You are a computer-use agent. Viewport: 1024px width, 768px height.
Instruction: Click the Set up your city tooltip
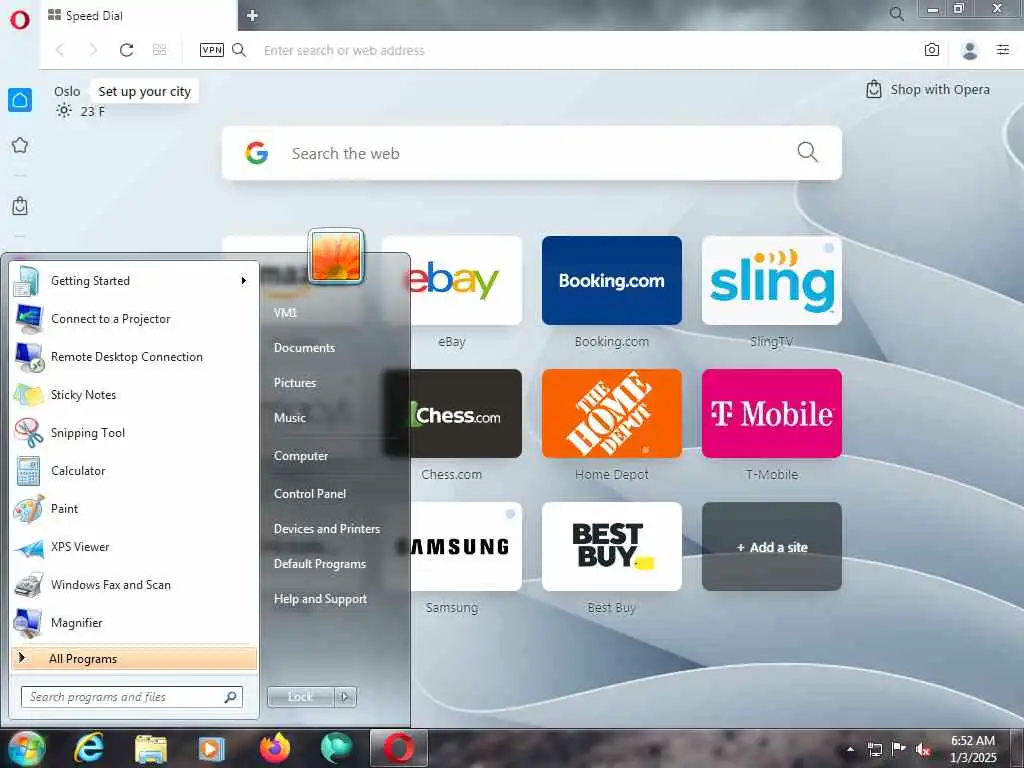[144, 91]
